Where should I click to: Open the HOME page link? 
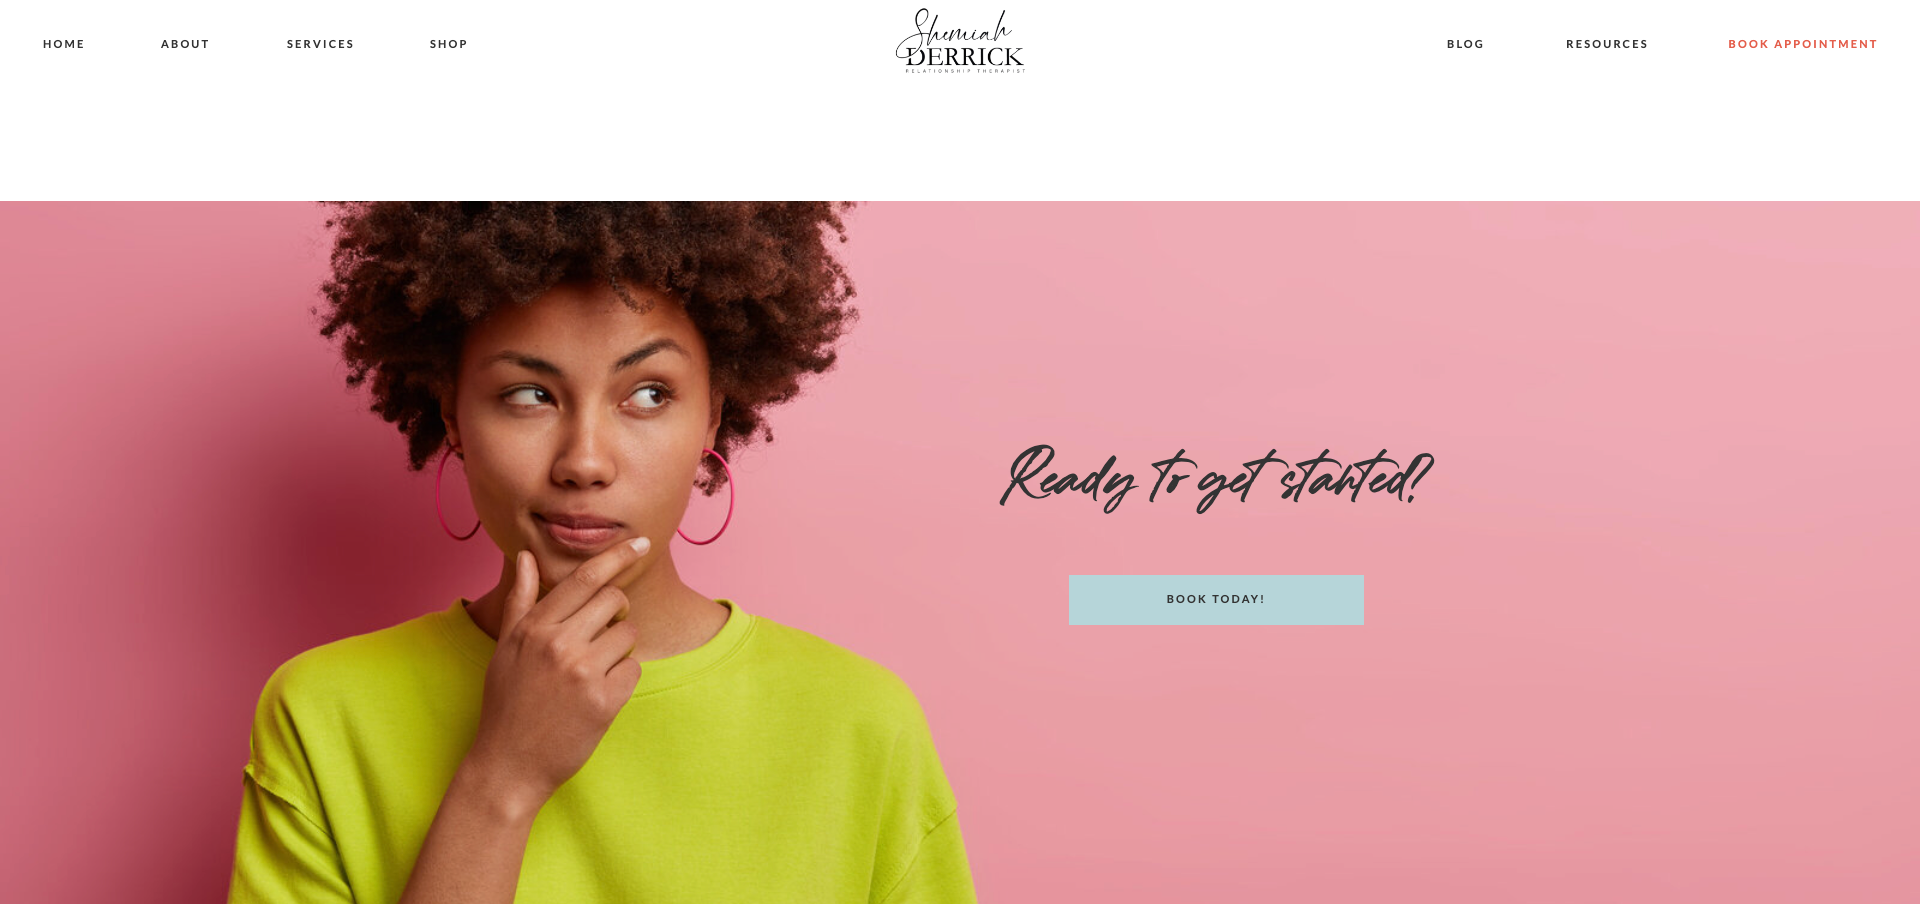coord(64,44)
